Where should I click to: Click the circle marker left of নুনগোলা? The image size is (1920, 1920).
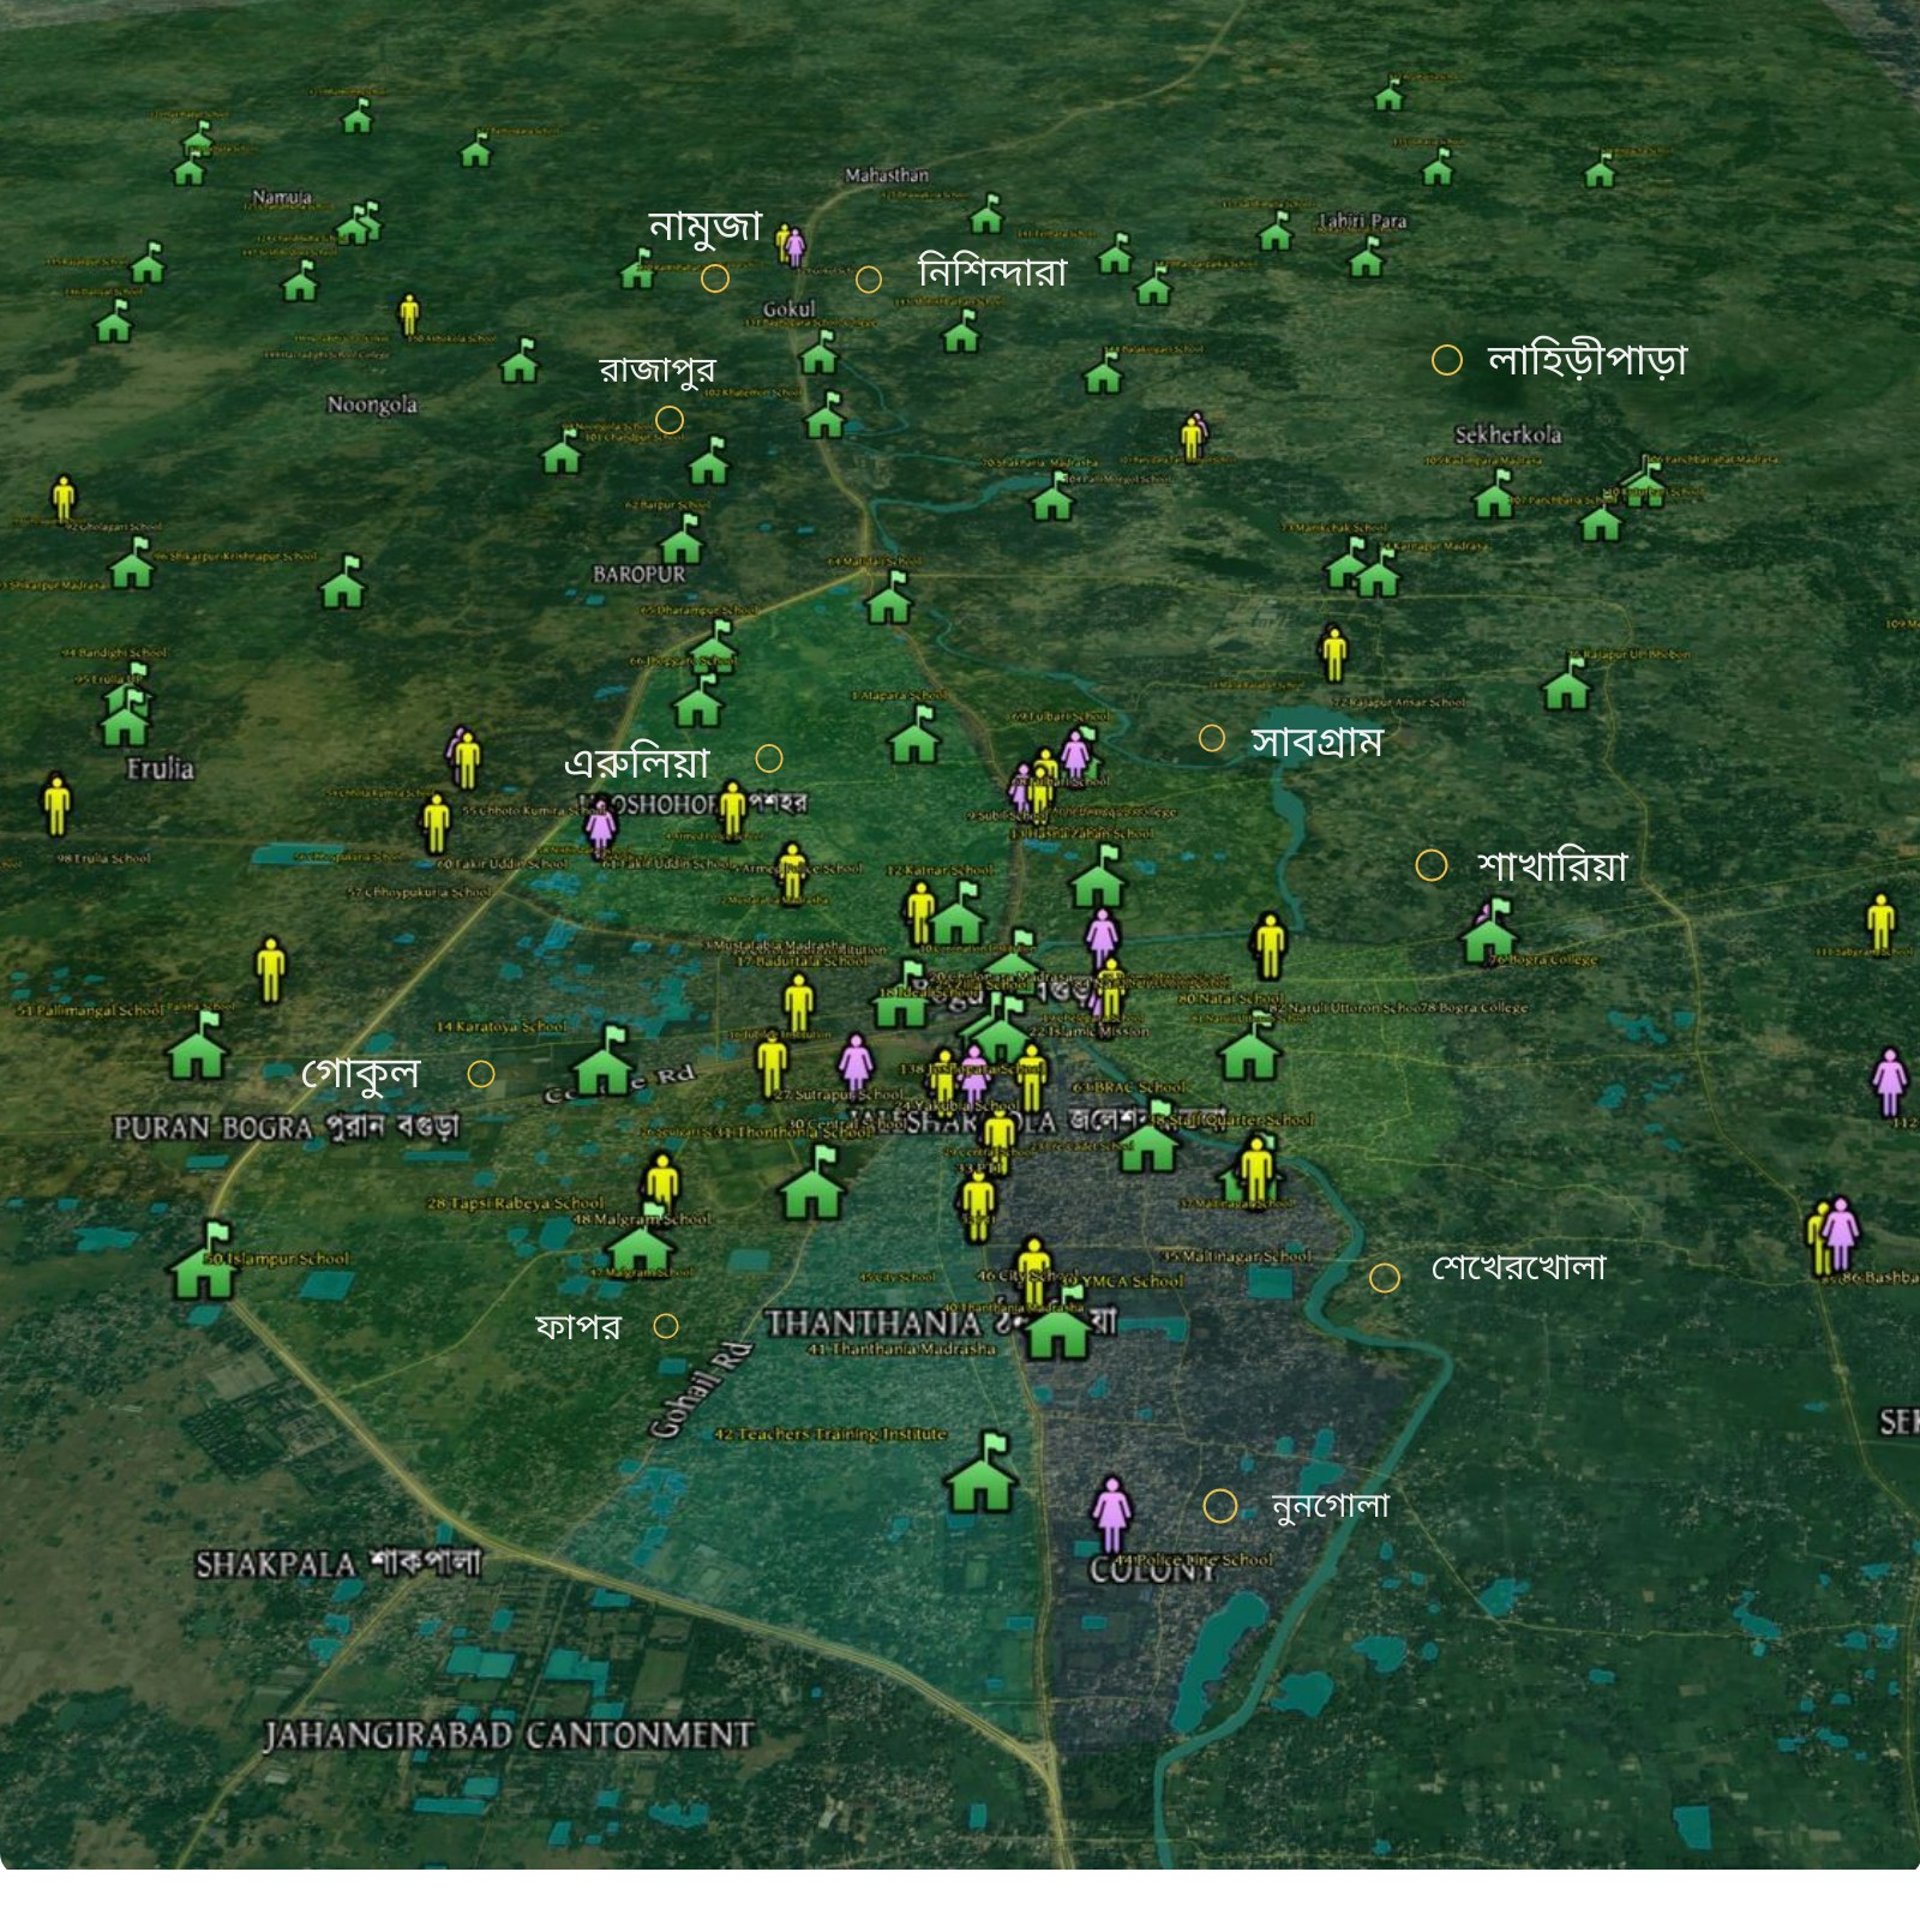(1219, 1506)
